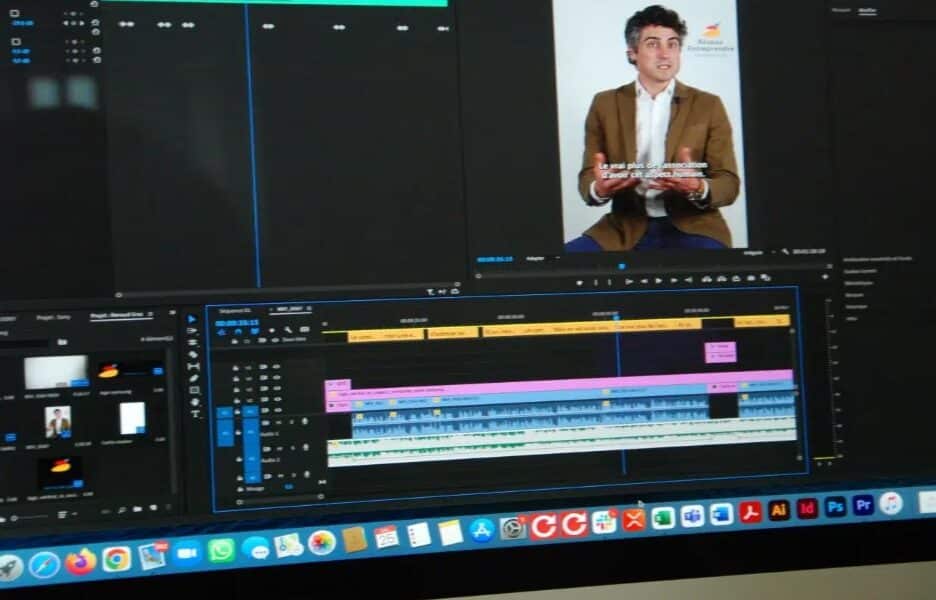Screen dimensions: 936x600
Task: Hide the lowest video track with eye icon
Action: pos(278,410)
